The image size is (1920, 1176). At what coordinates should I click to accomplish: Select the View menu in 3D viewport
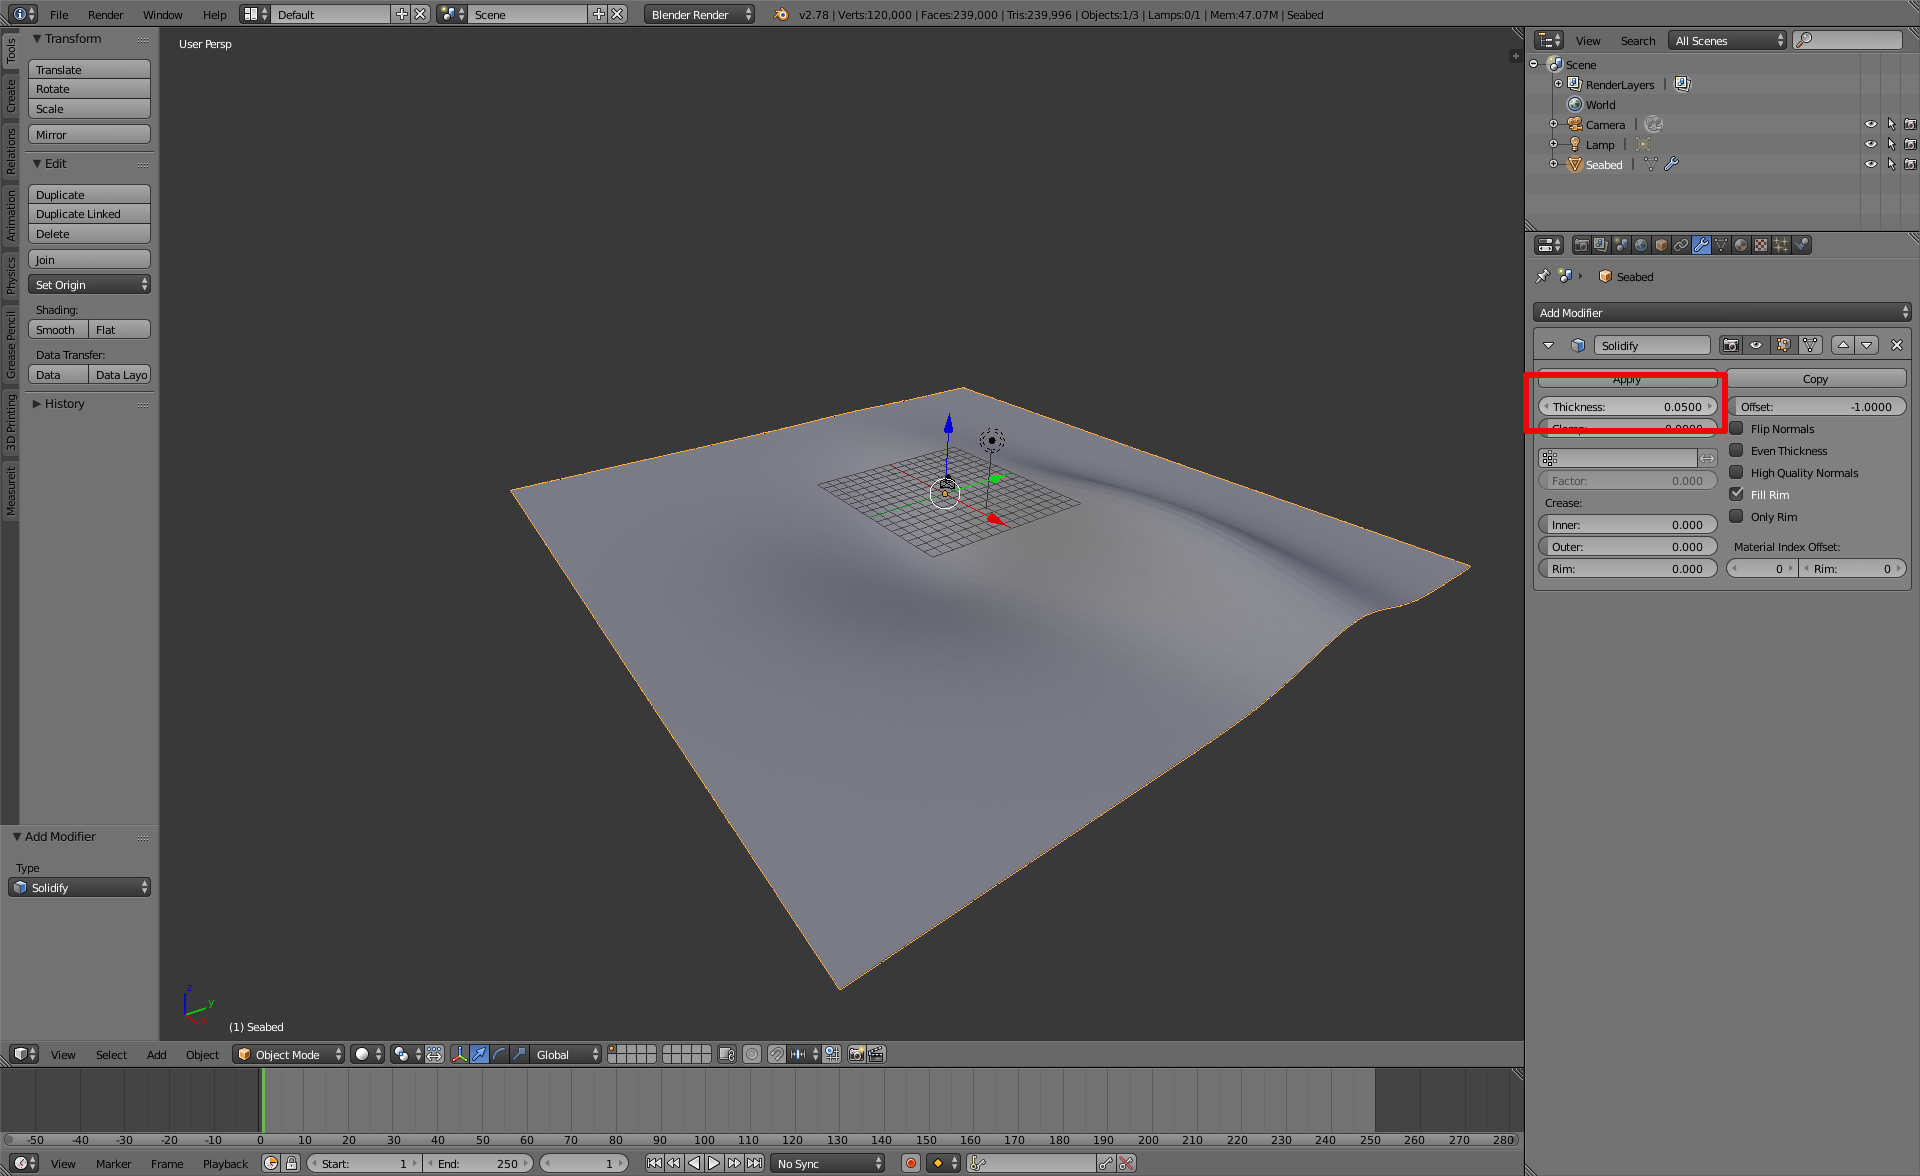(60, 1053)
